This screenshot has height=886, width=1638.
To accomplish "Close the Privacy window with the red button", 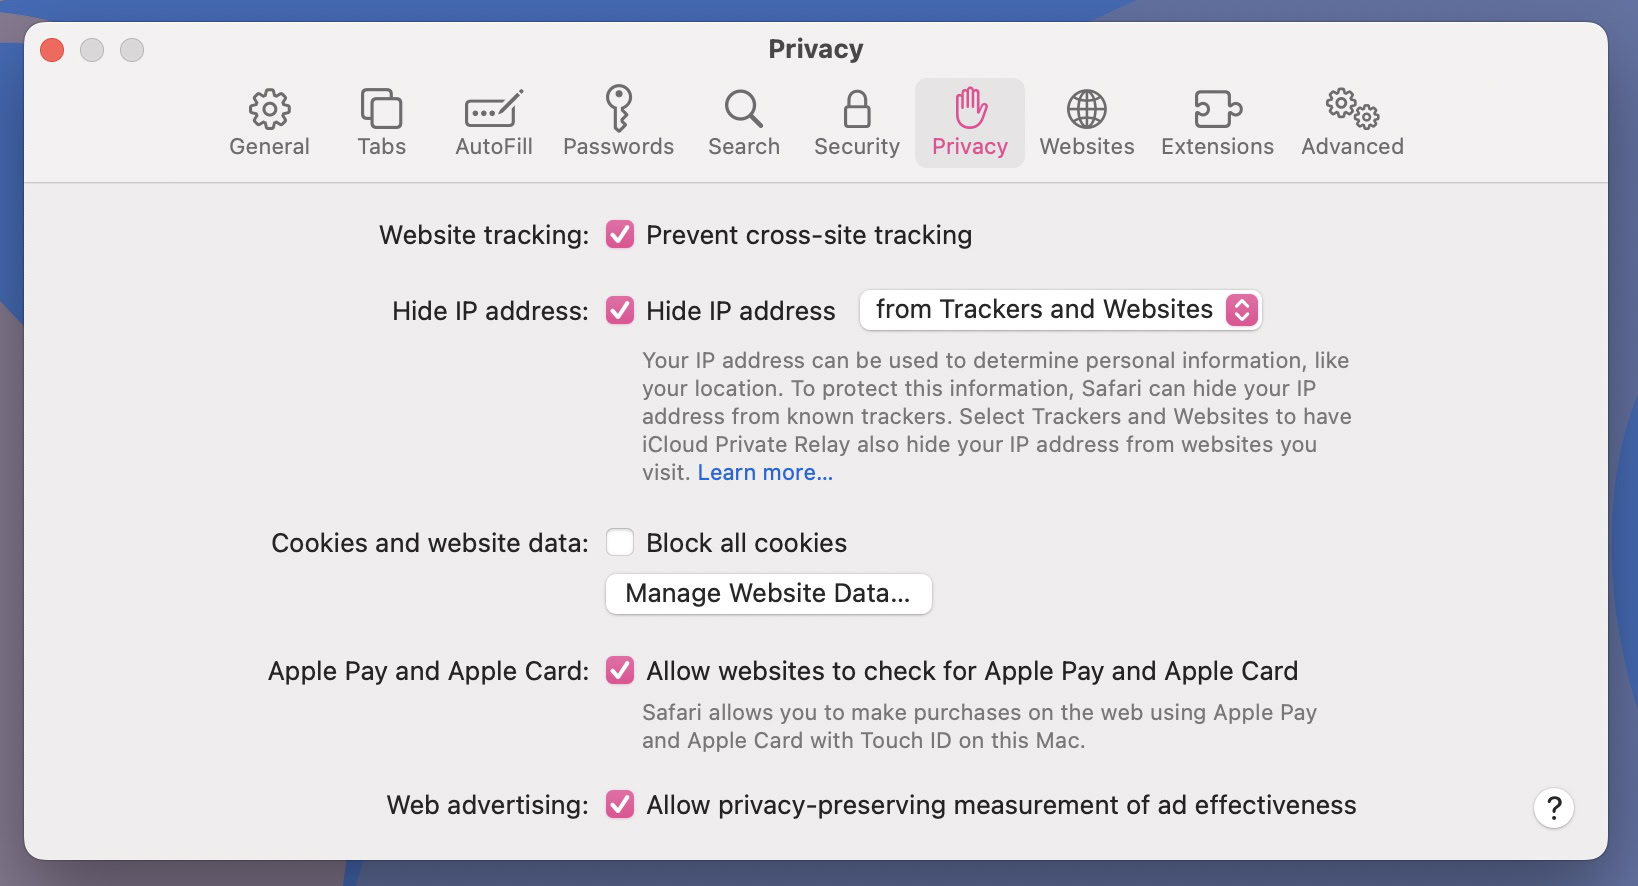I will point(52,50).
